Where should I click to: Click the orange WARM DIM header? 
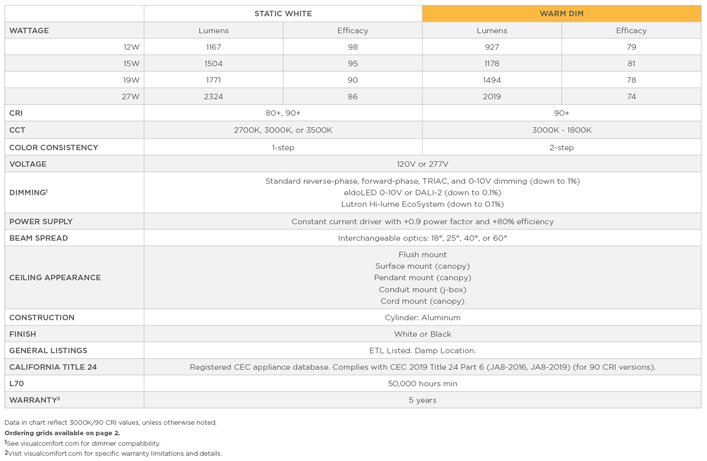(561, 14)
